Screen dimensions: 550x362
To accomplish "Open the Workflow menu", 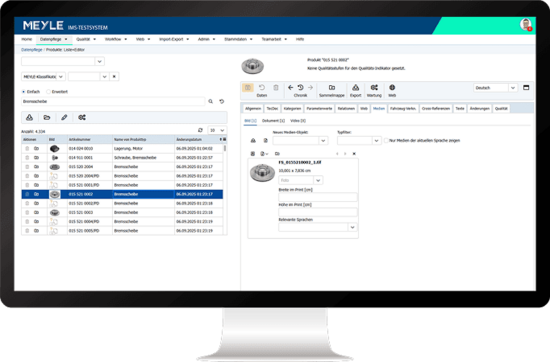I will (x=116, y=39).
